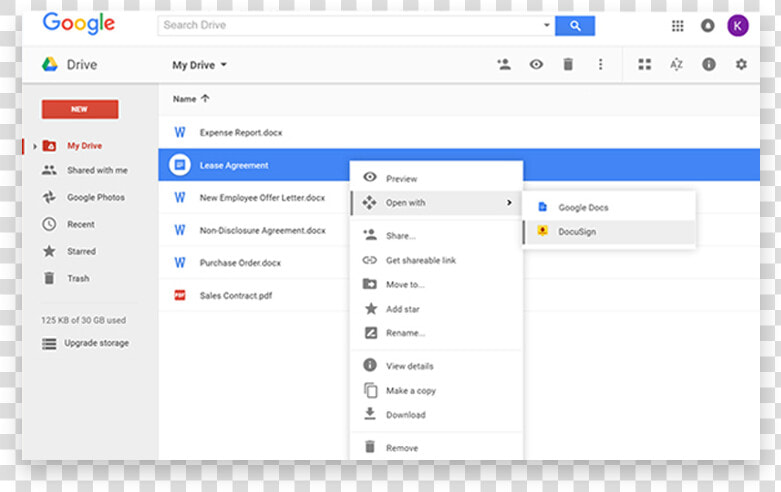781x492 pixels.
Task: Expand search options dropdown arrow
Action: tap(546, 25)
